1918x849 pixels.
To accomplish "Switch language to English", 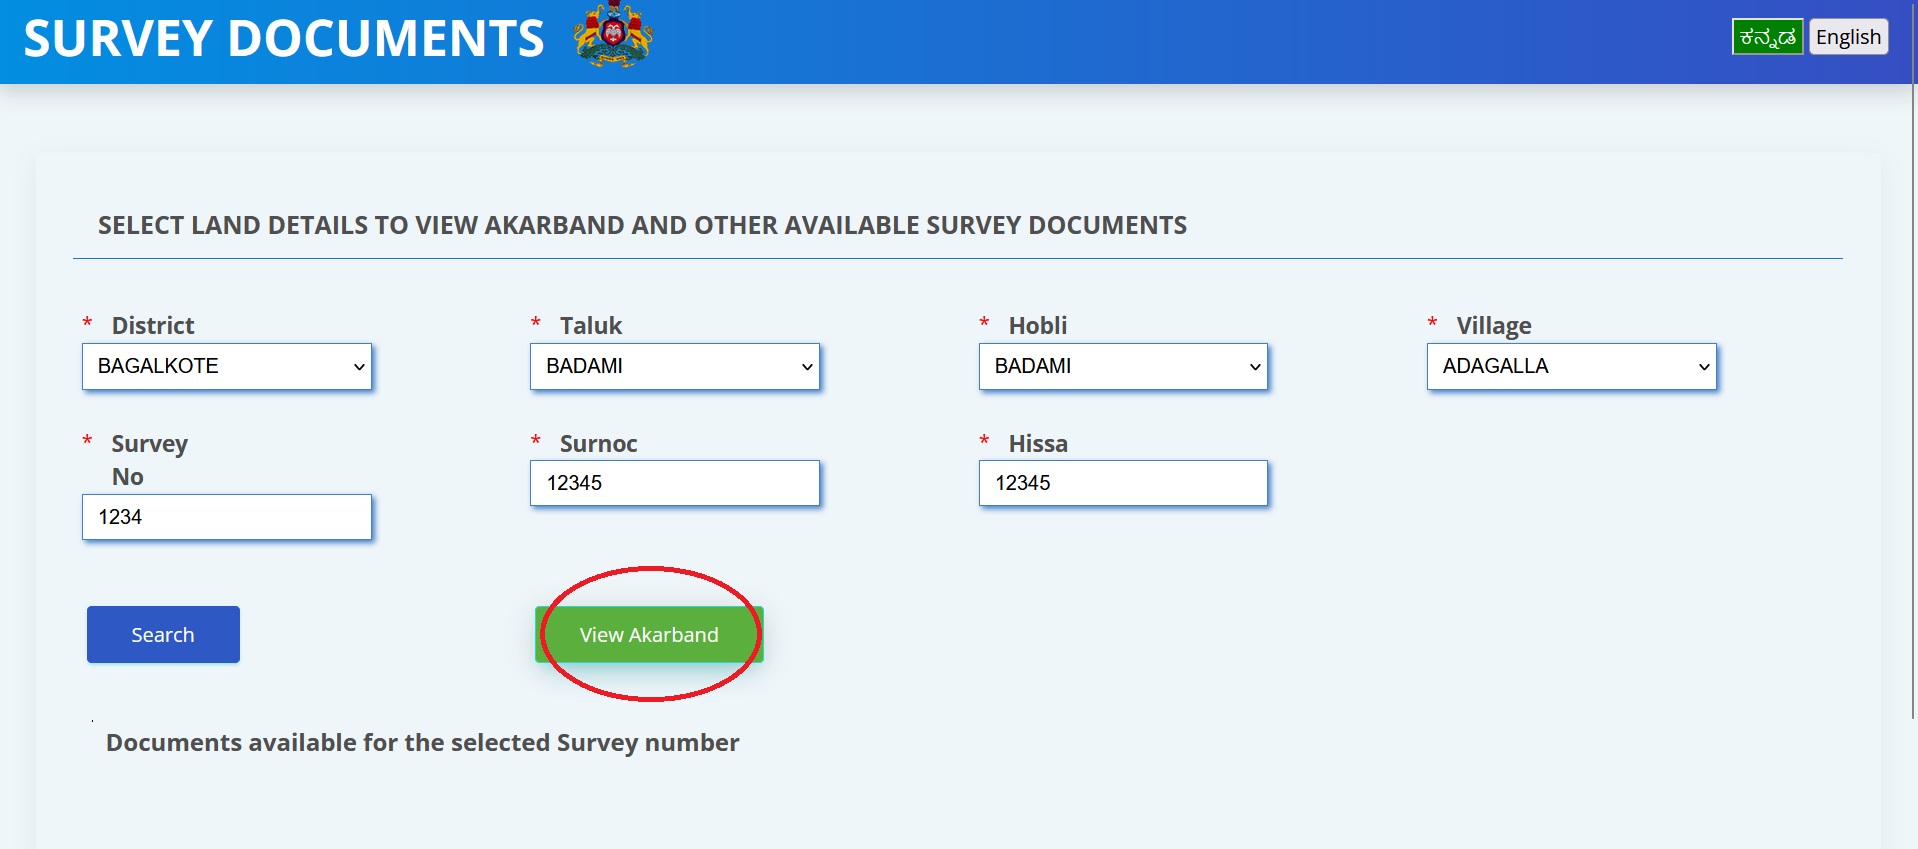I will pyautogui.click(x=1847, y=37).
